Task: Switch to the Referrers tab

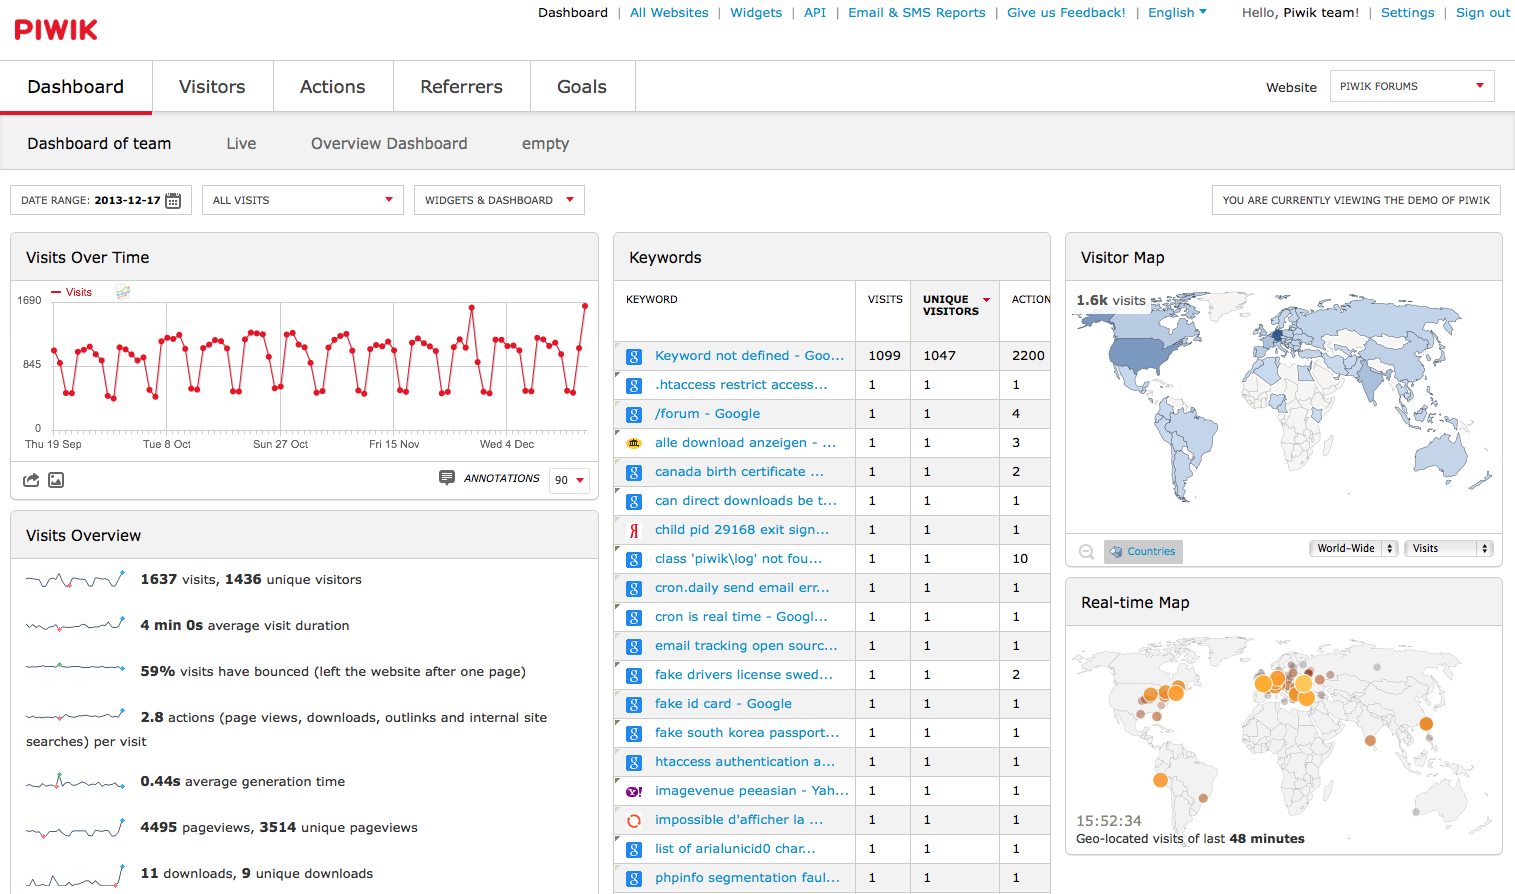Action: 461,87
